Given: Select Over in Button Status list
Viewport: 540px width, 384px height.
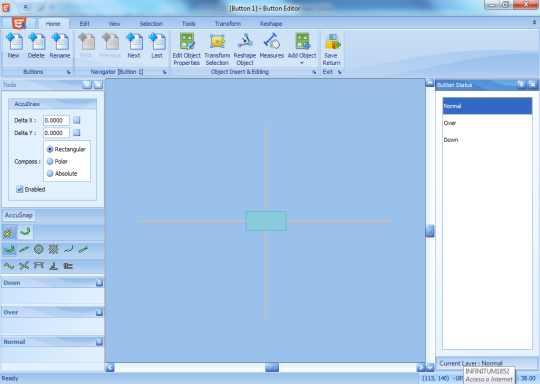Looking at the screenshot, I should tap(487, 123).
